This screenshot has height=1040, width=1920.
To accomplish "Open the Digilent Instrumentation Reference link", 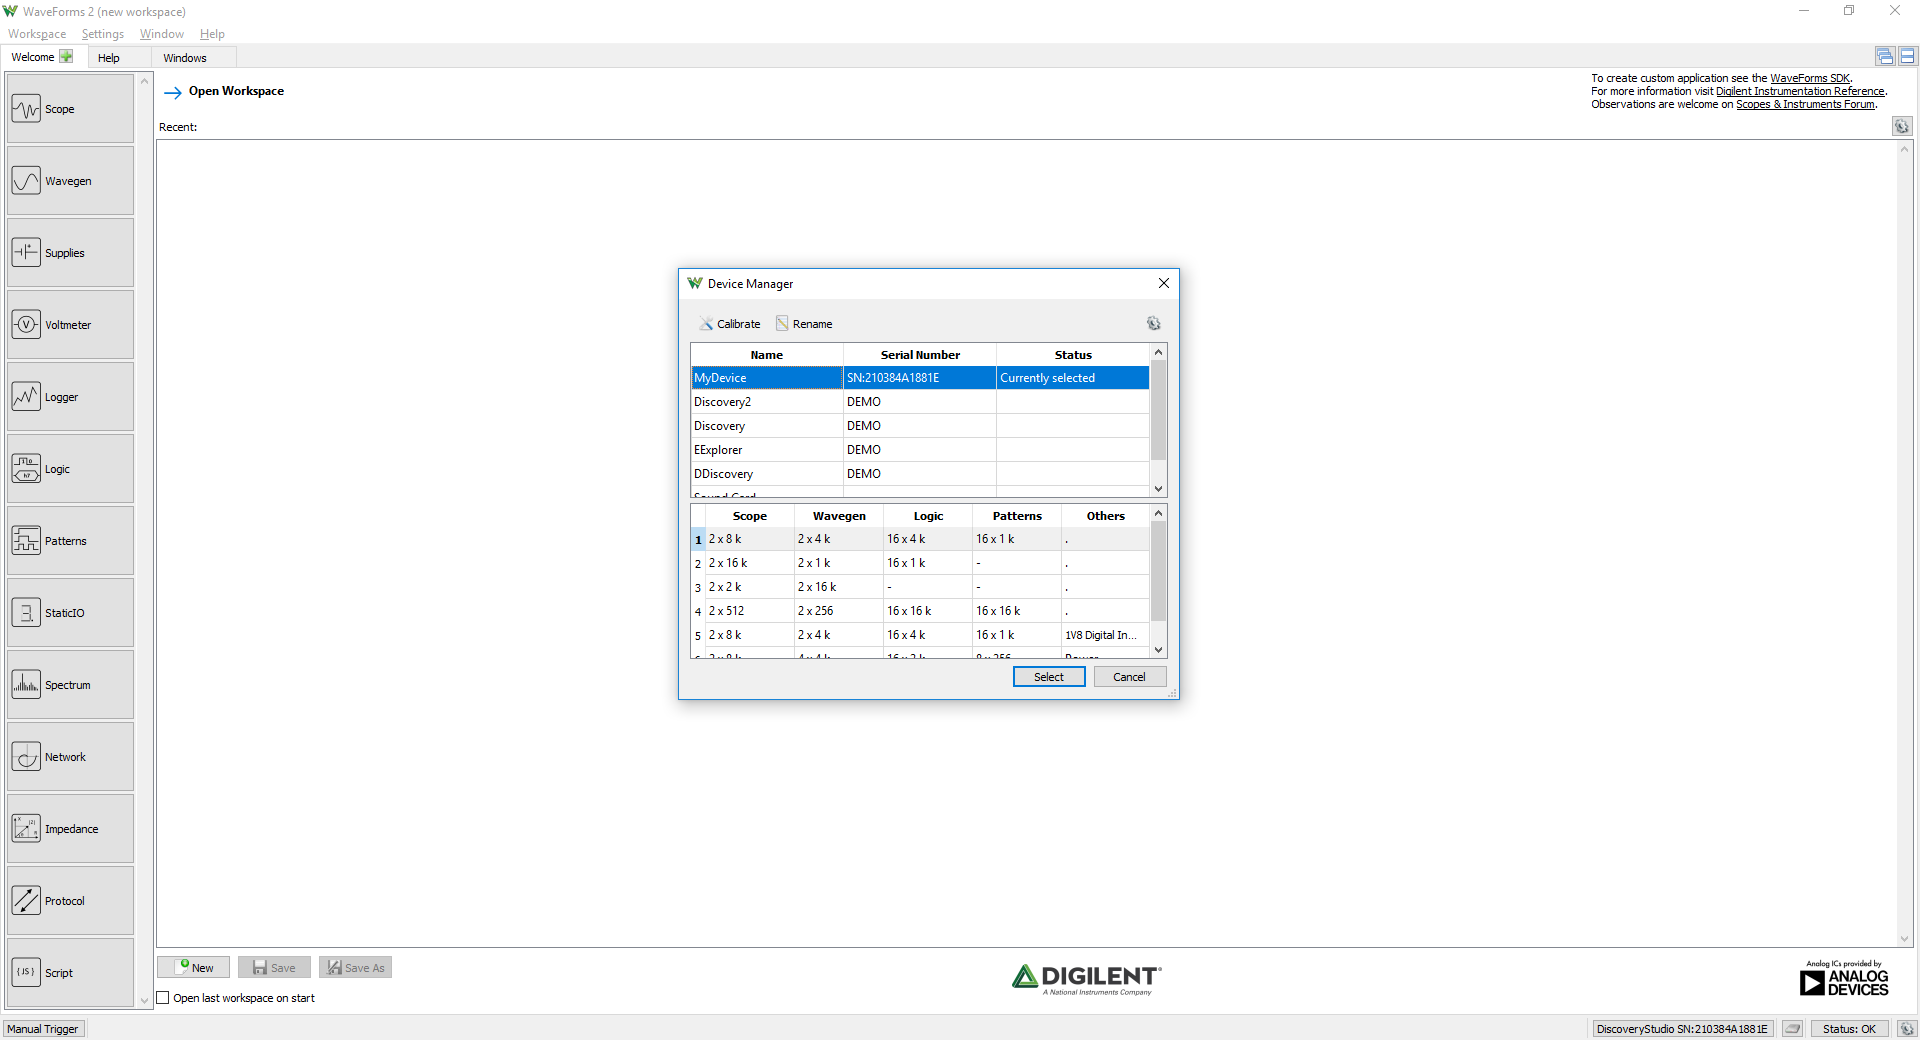I will tap(1800, 91).
